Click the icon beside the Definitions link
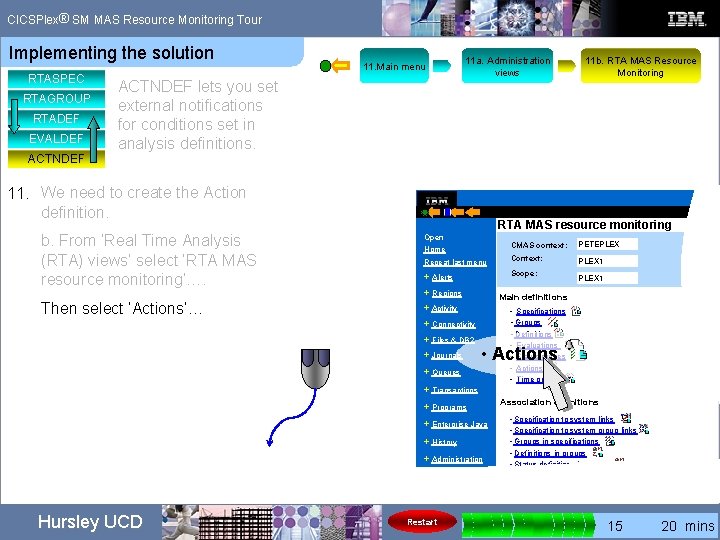 (559, 333)
